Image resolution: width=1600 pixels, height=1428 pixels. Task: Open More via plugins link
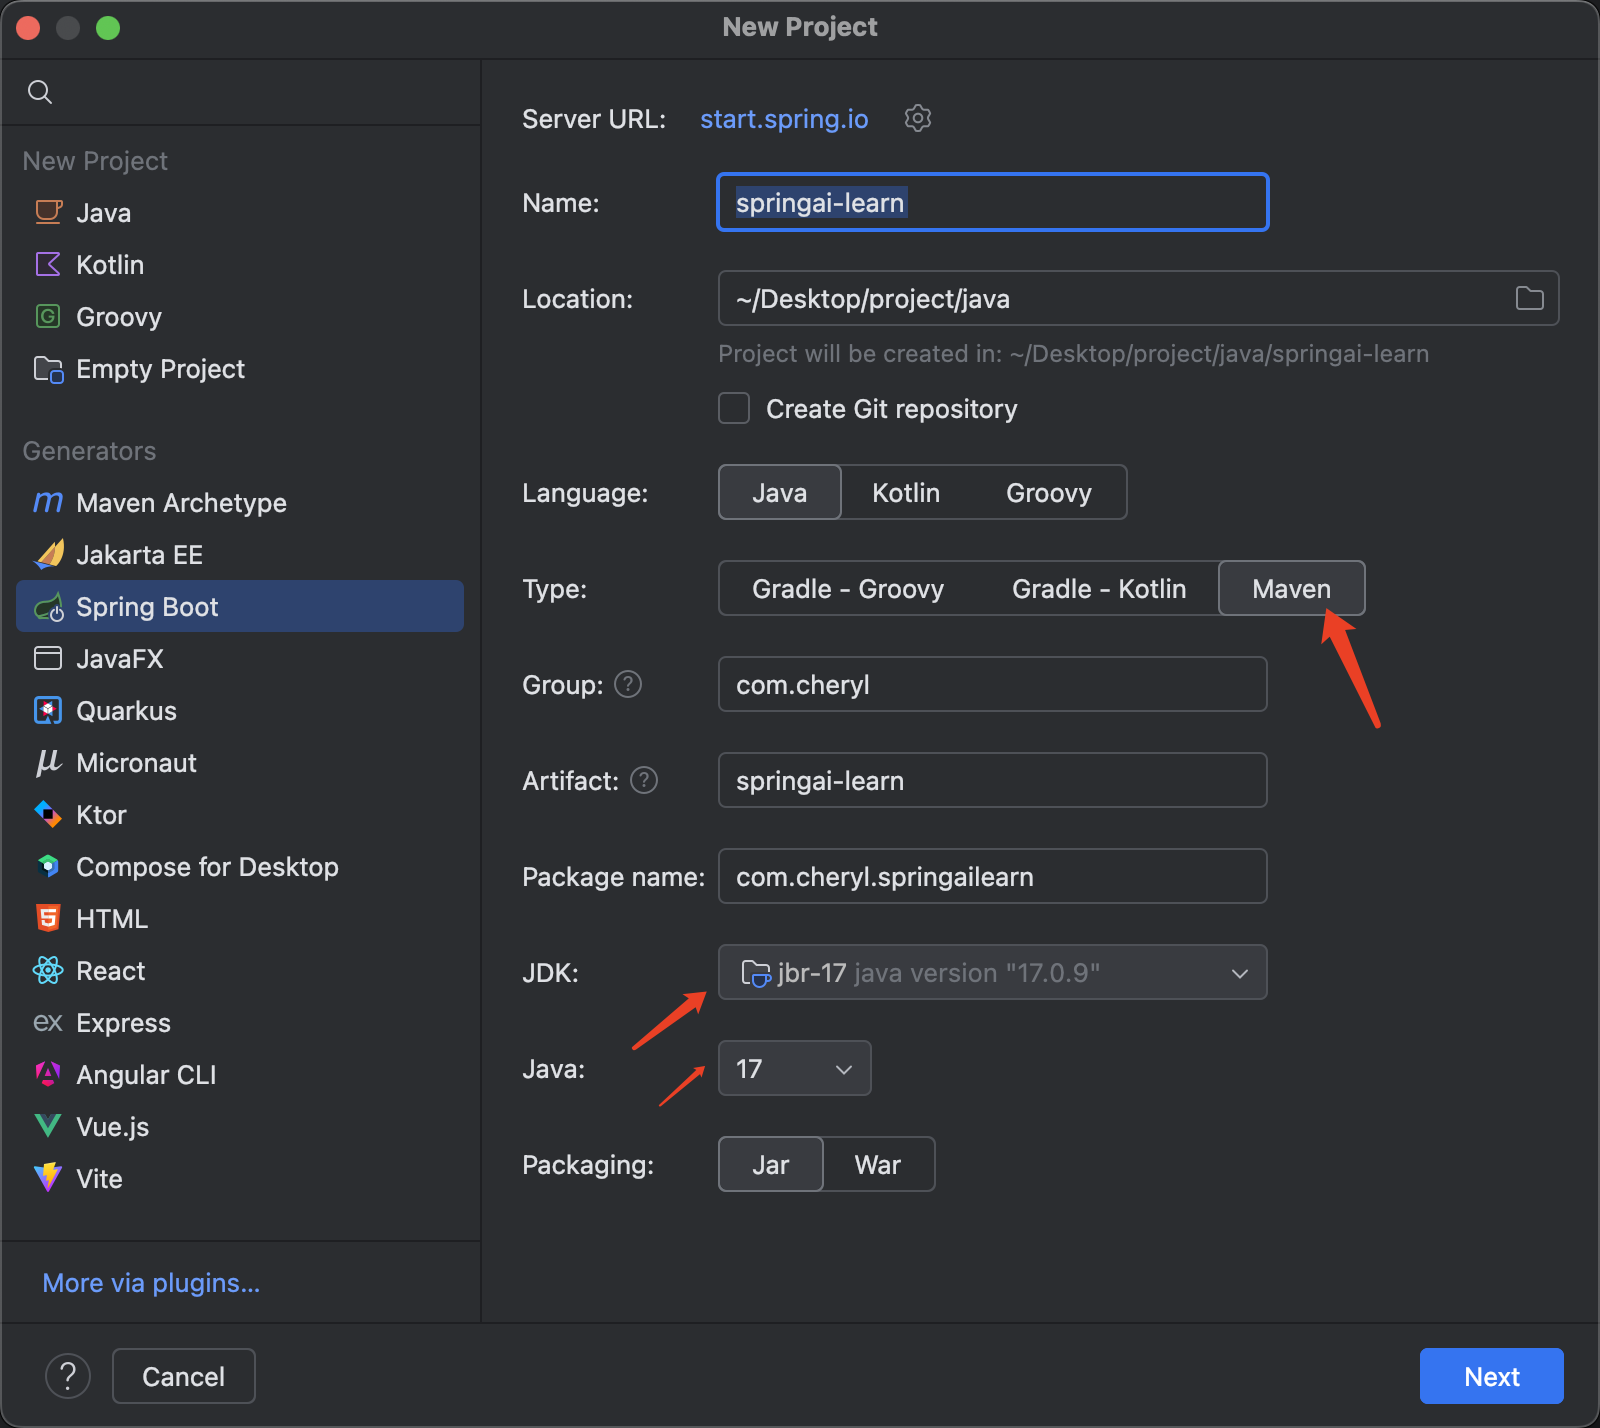[151, 1283]
